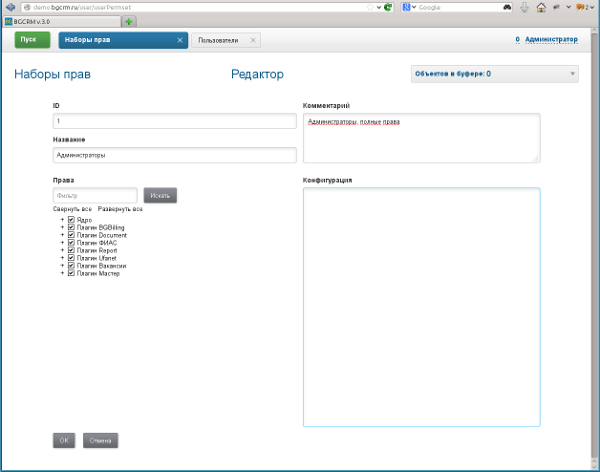The height and width of the screenshot is (472, 600).
Task: Toggle the Плагин BGBilling checkbox
Action: click(x=71, y=228)
